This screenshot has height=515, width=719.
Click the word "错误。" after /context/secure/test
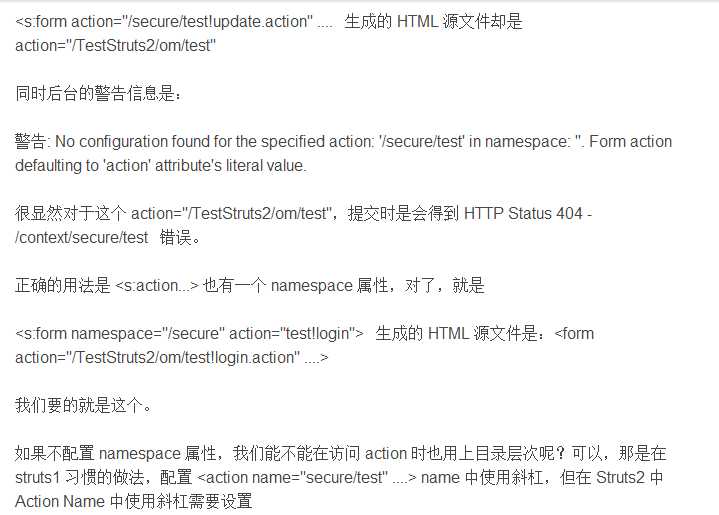tap(181, 238)
